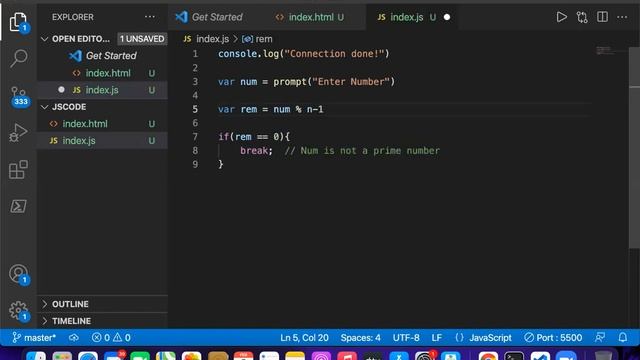
Task: Place cursor at end of n-1
Action: click(x=323, y=109)
